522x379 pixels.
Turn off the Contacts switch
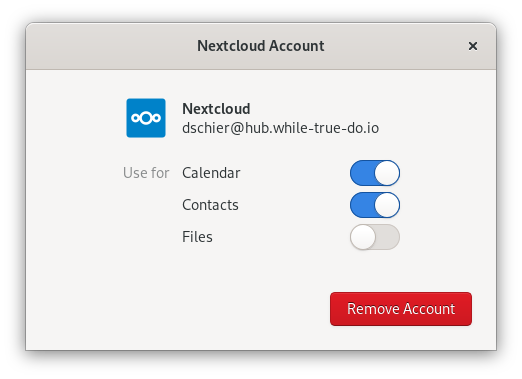click(x=375, y=205)
